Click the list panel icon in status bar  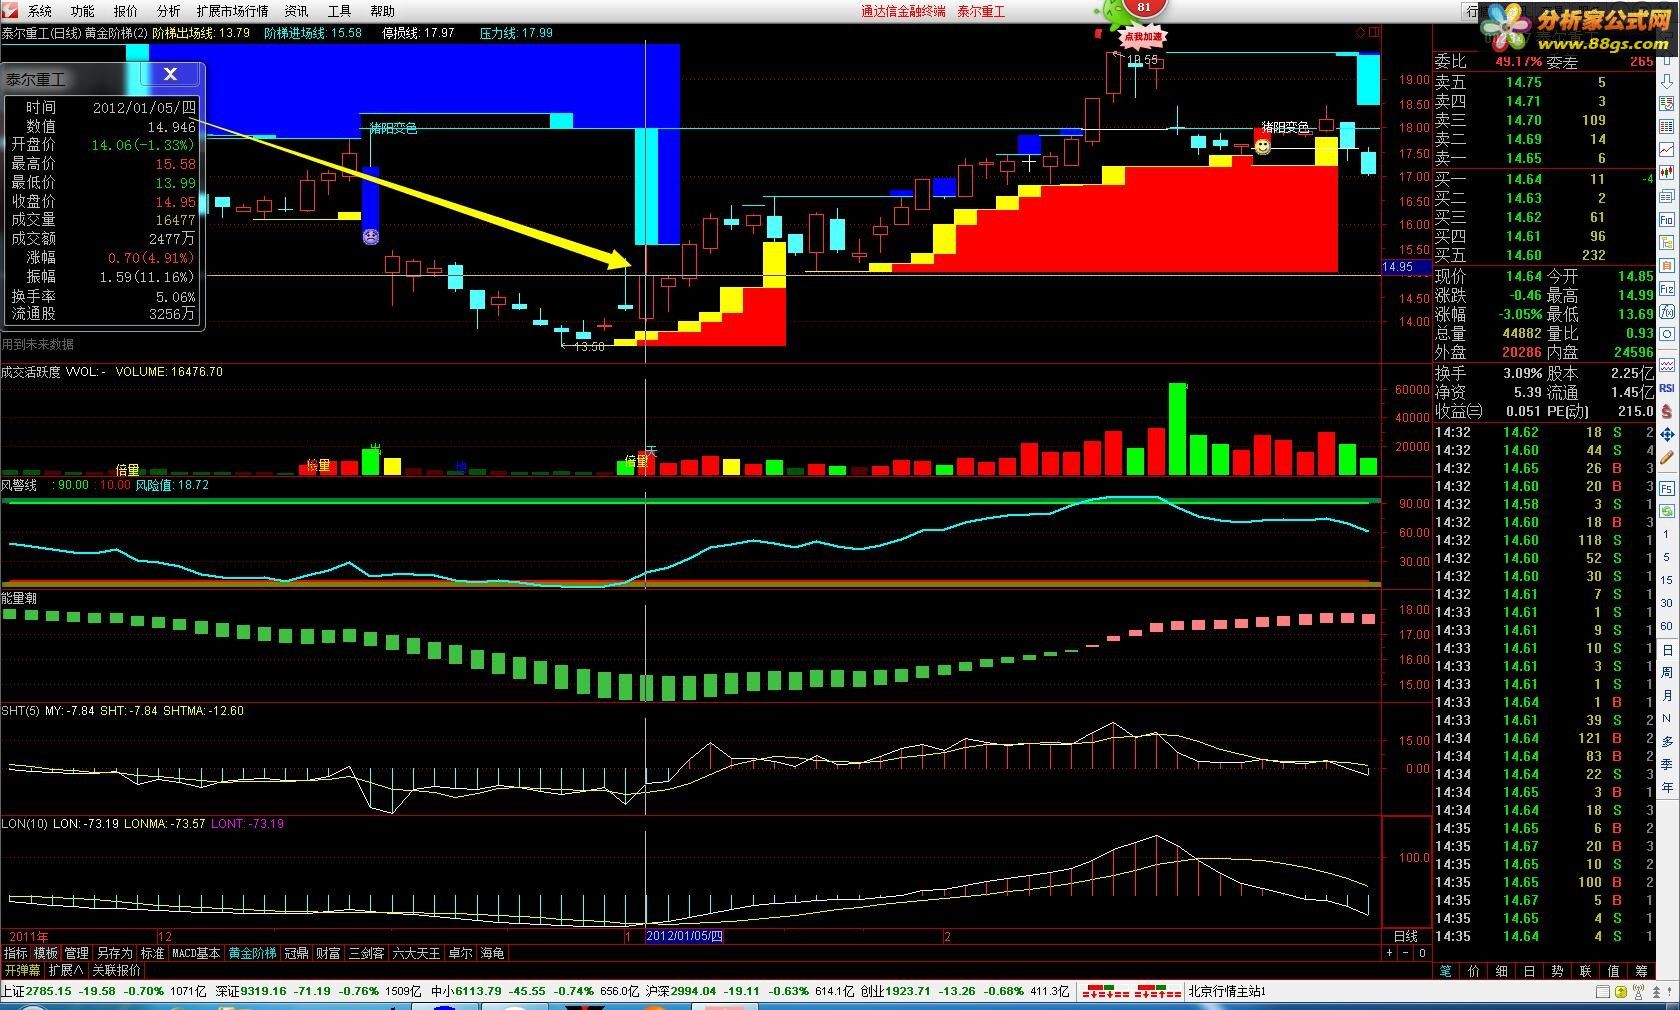[x=1603, y=991]
